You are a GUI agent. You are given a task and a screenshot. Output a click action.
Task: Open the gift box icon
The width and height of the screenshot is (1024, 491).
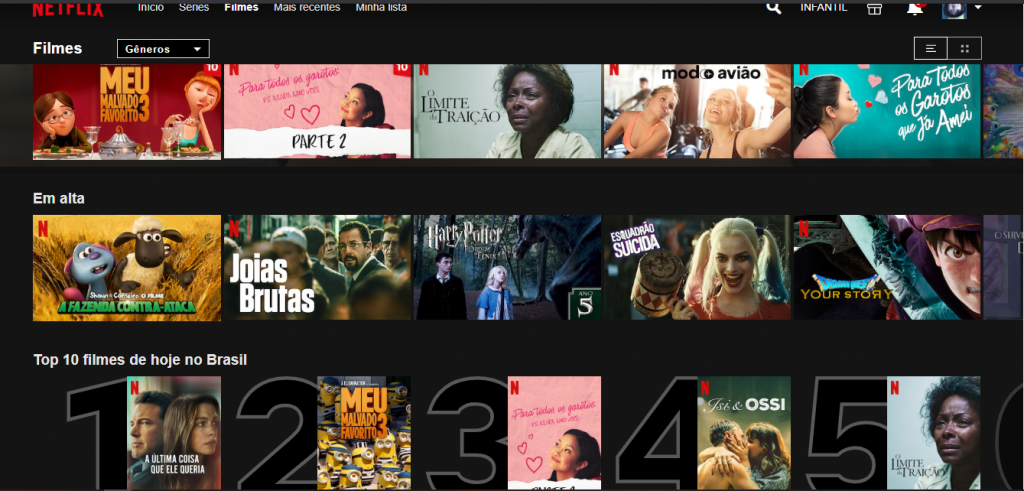click(x=874, y=8)
